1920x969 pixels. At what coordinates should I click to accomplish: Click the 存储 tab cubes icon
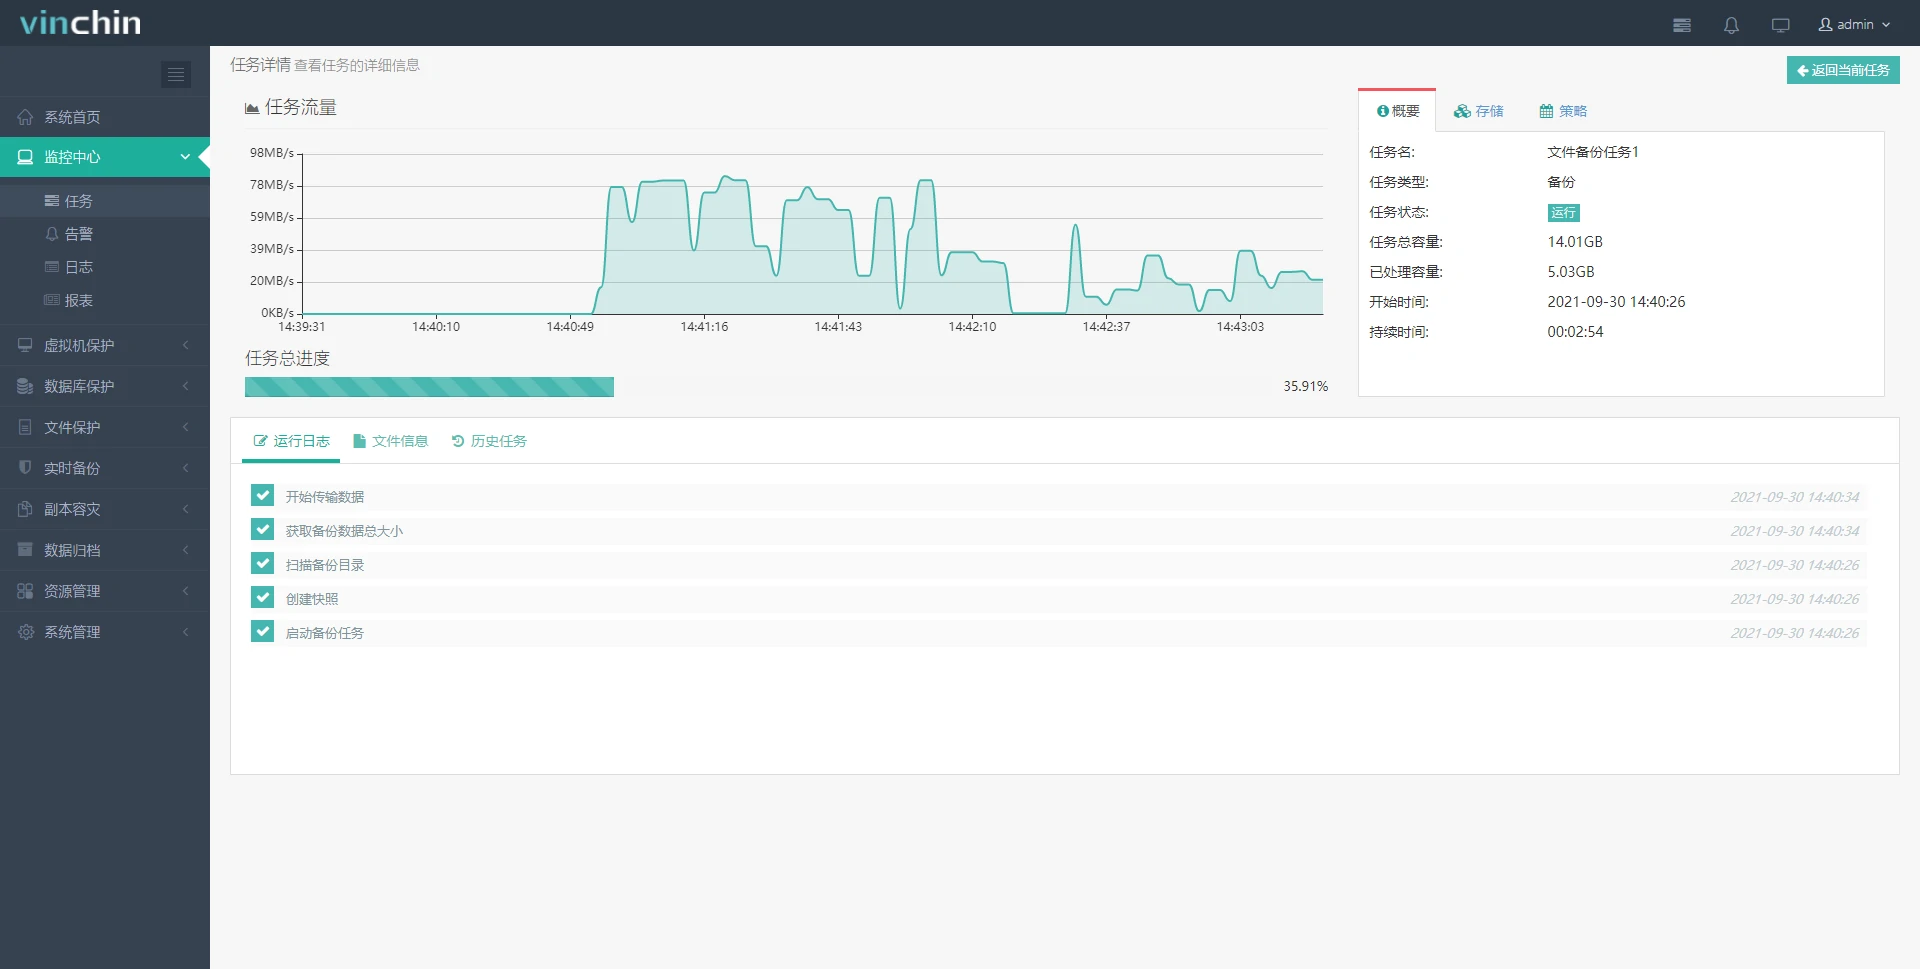pos(1462,111)
